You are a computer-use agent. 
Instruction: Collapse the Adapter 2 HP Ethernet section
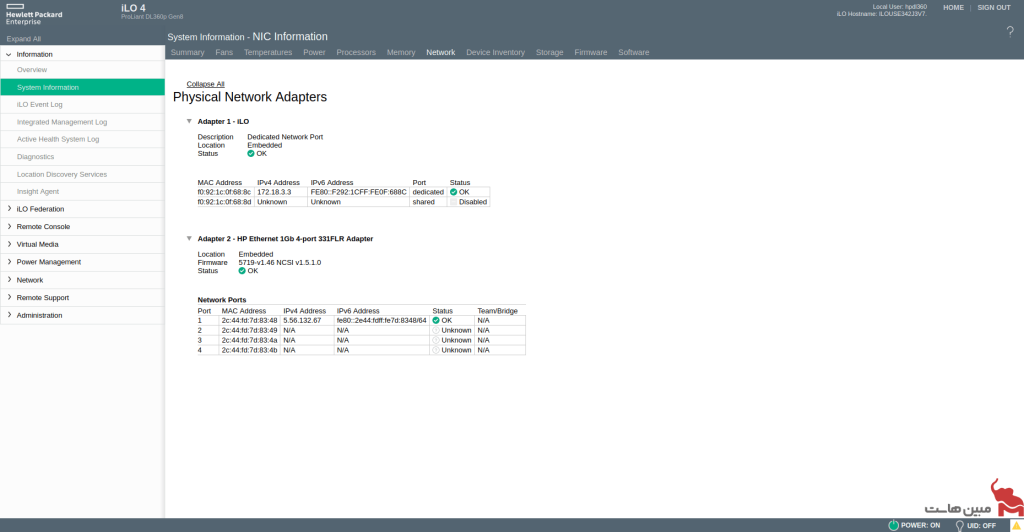189,239
